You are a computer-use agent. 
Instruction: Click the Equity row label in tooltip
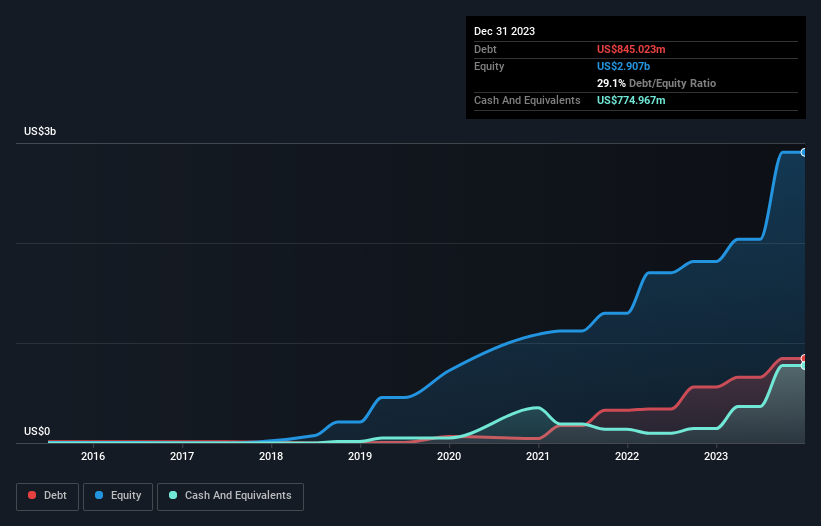(x=489, y=66)
